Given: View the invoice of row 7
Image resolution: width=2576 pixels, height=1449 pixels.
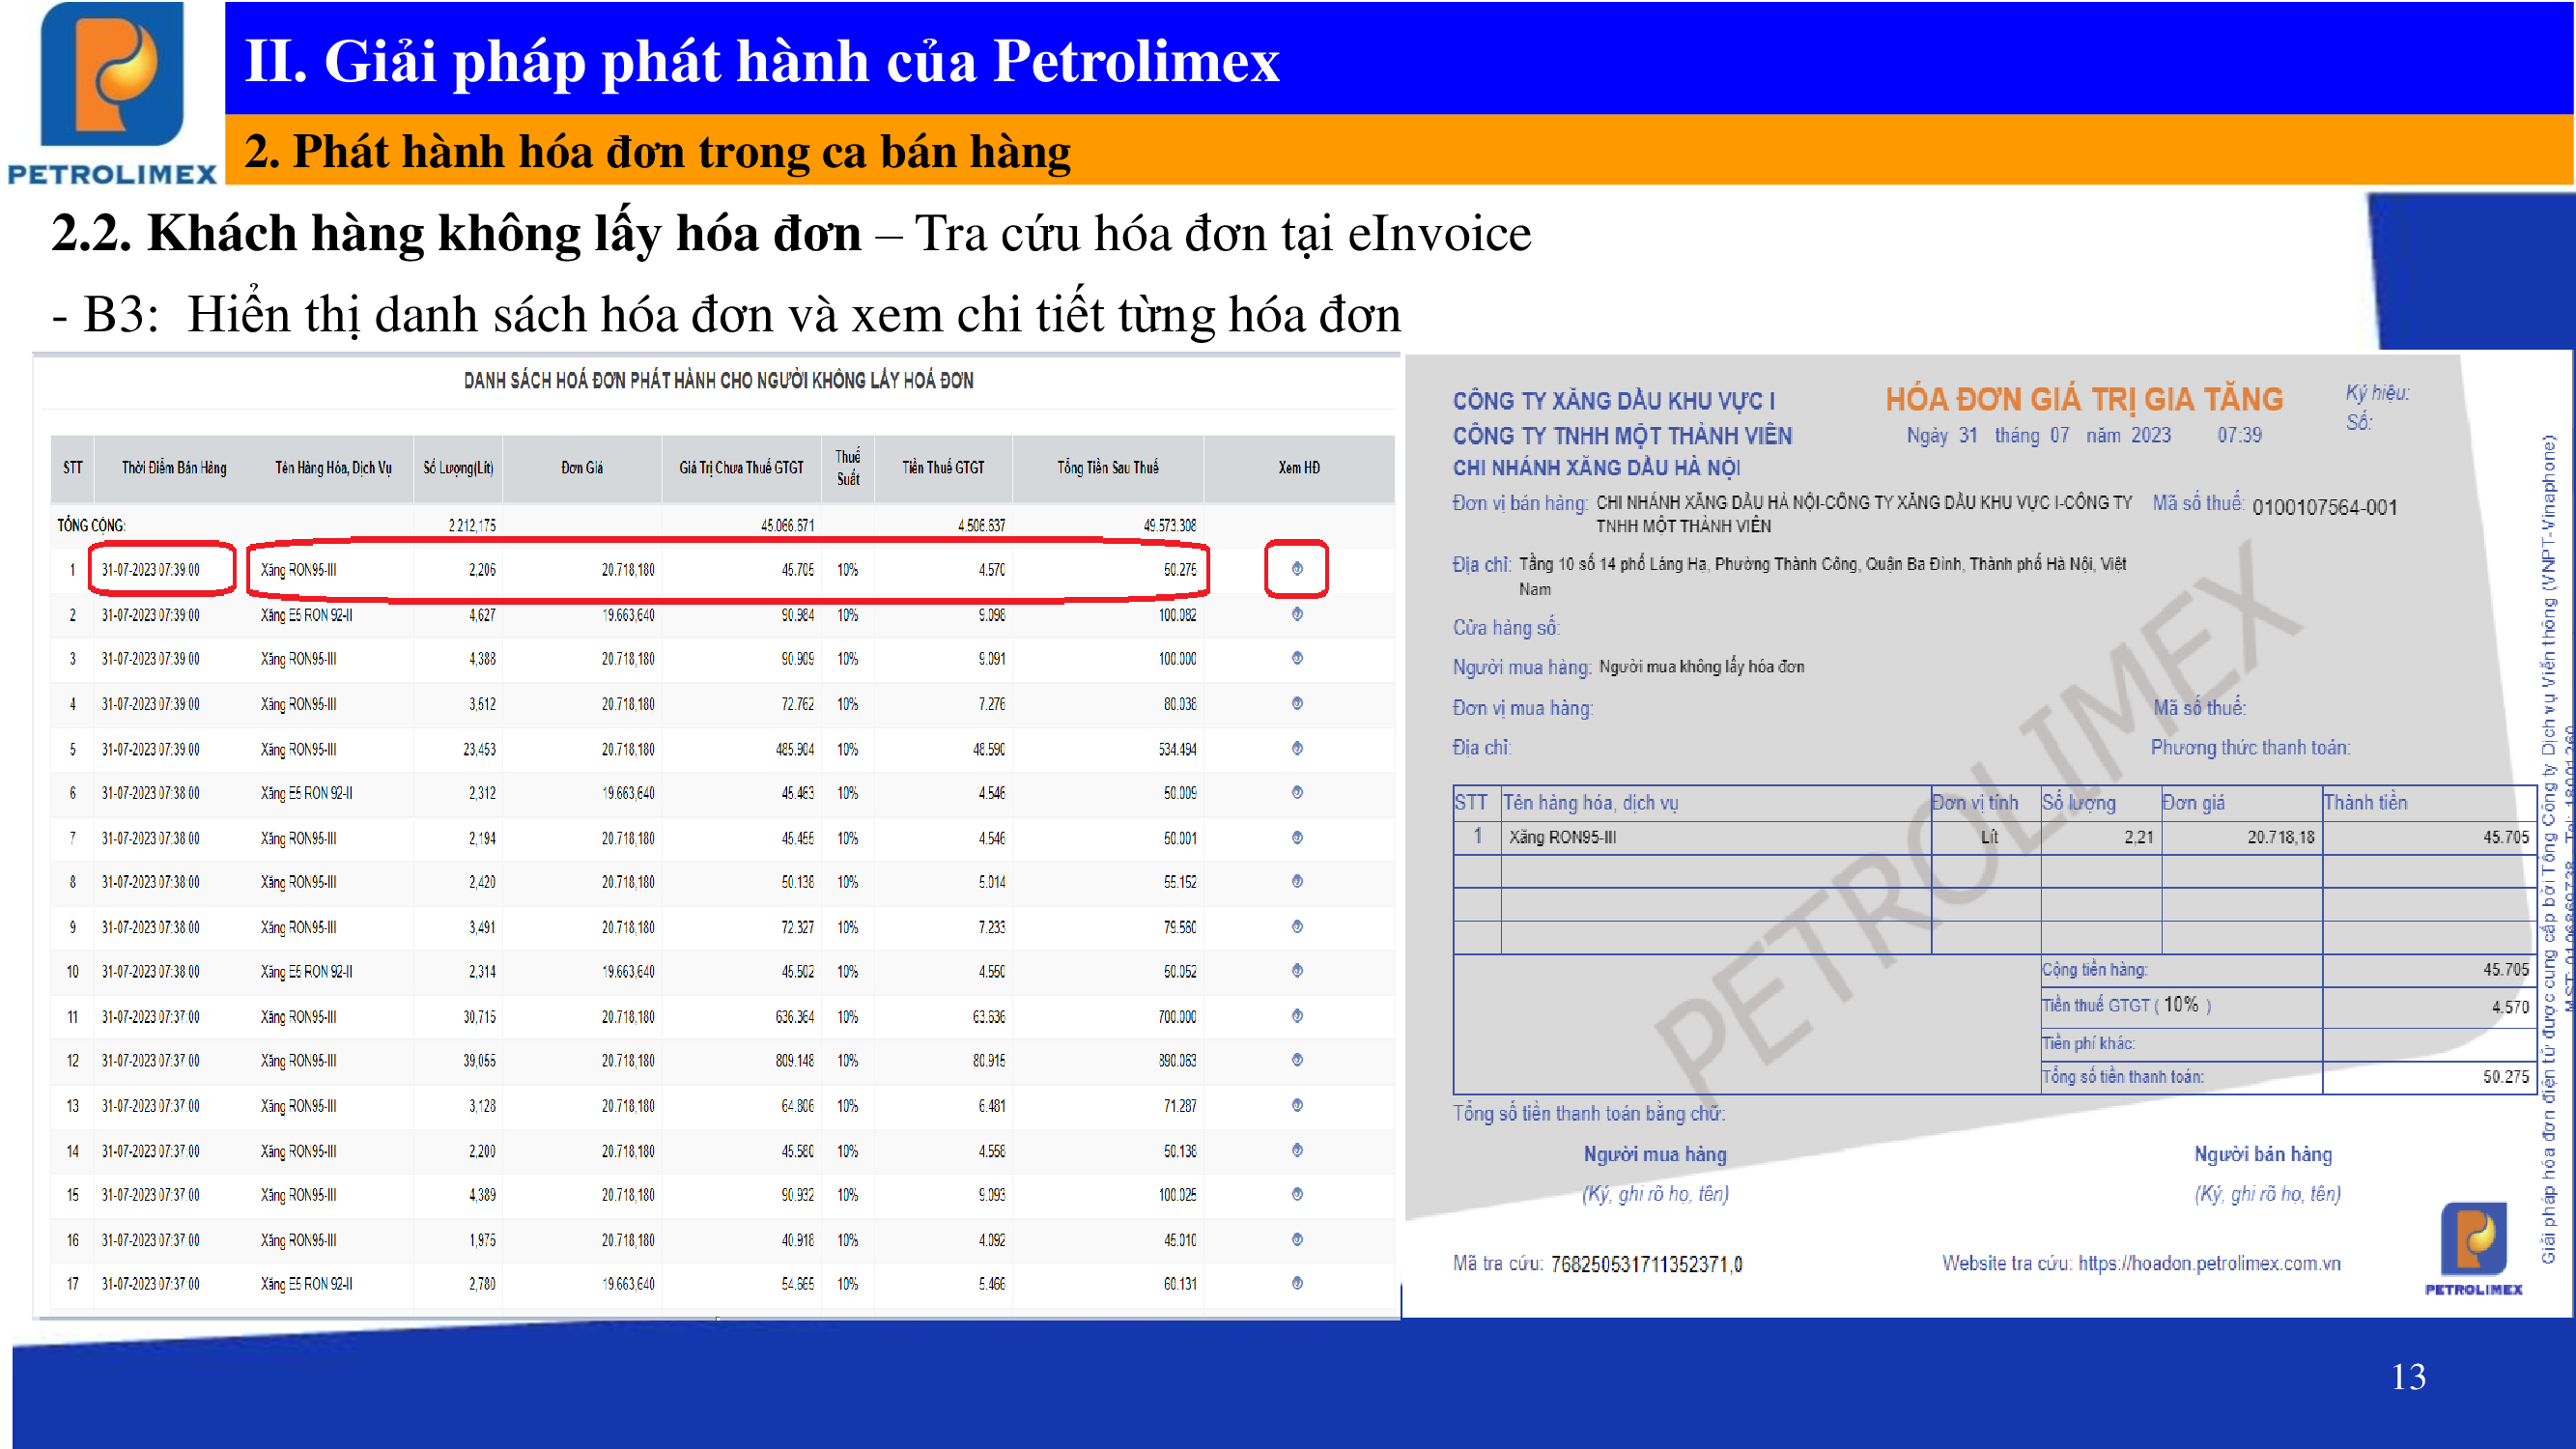Looking at the screenshot, I should [x=1297, y=838].
